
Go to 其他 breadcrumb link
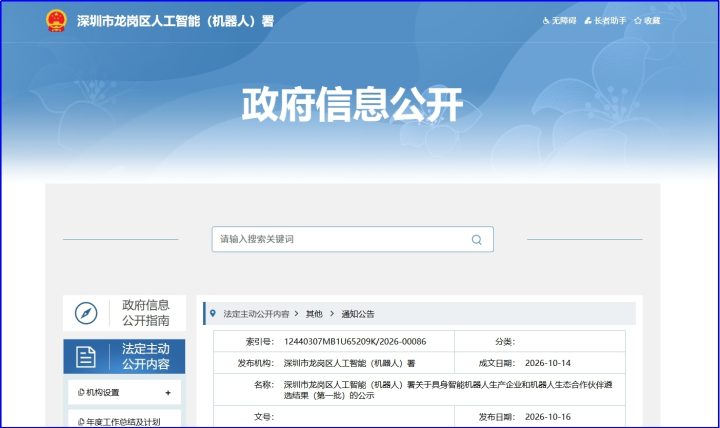(314, 314)
